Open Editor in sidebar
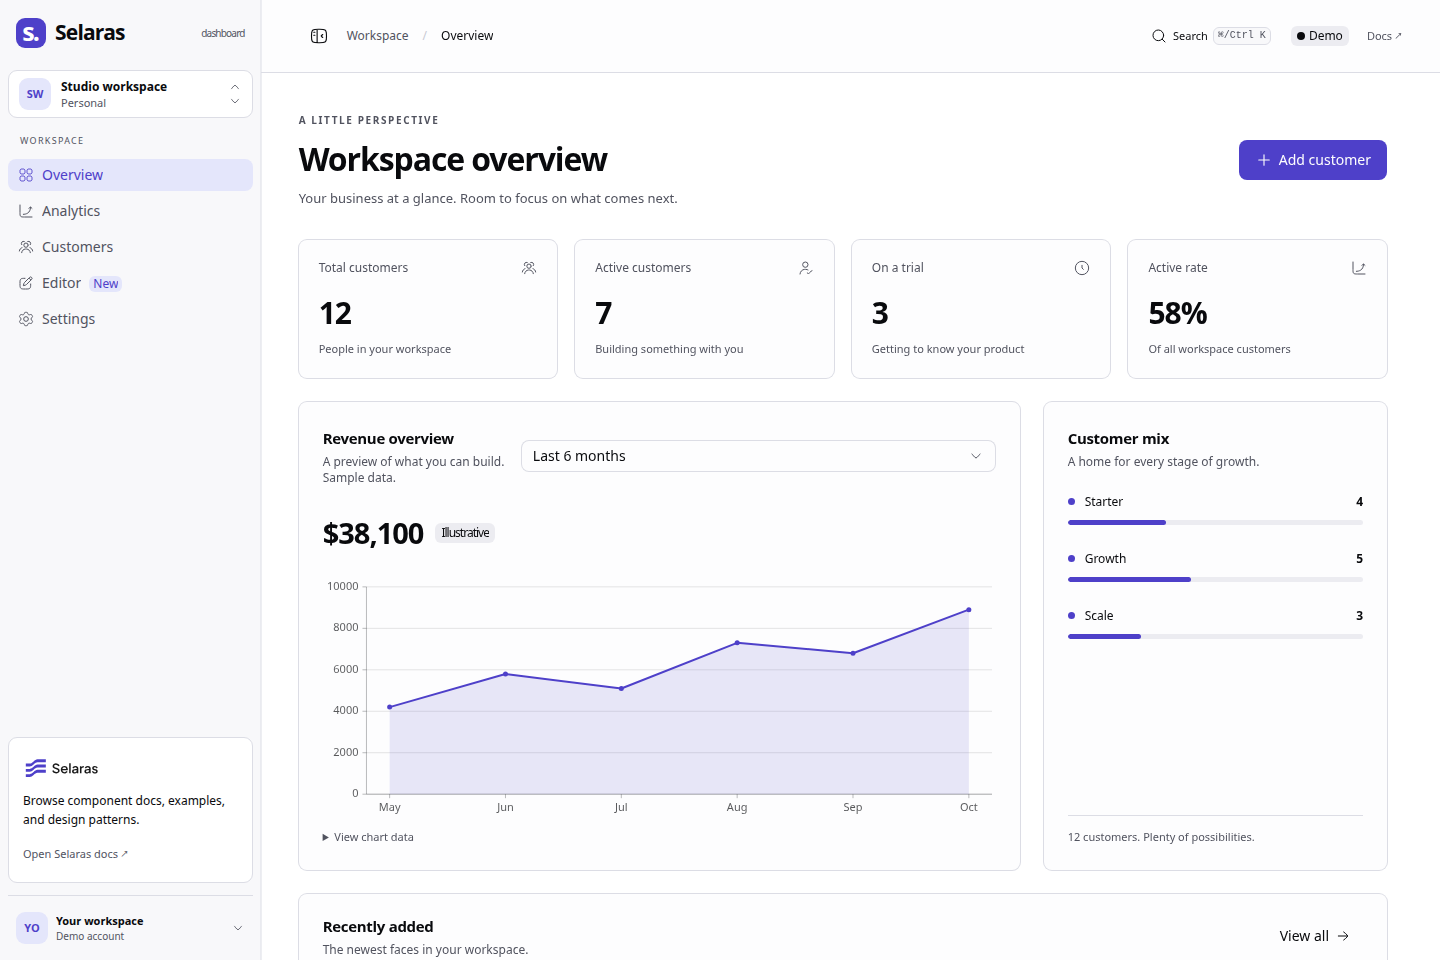 [x=130, y=283]
